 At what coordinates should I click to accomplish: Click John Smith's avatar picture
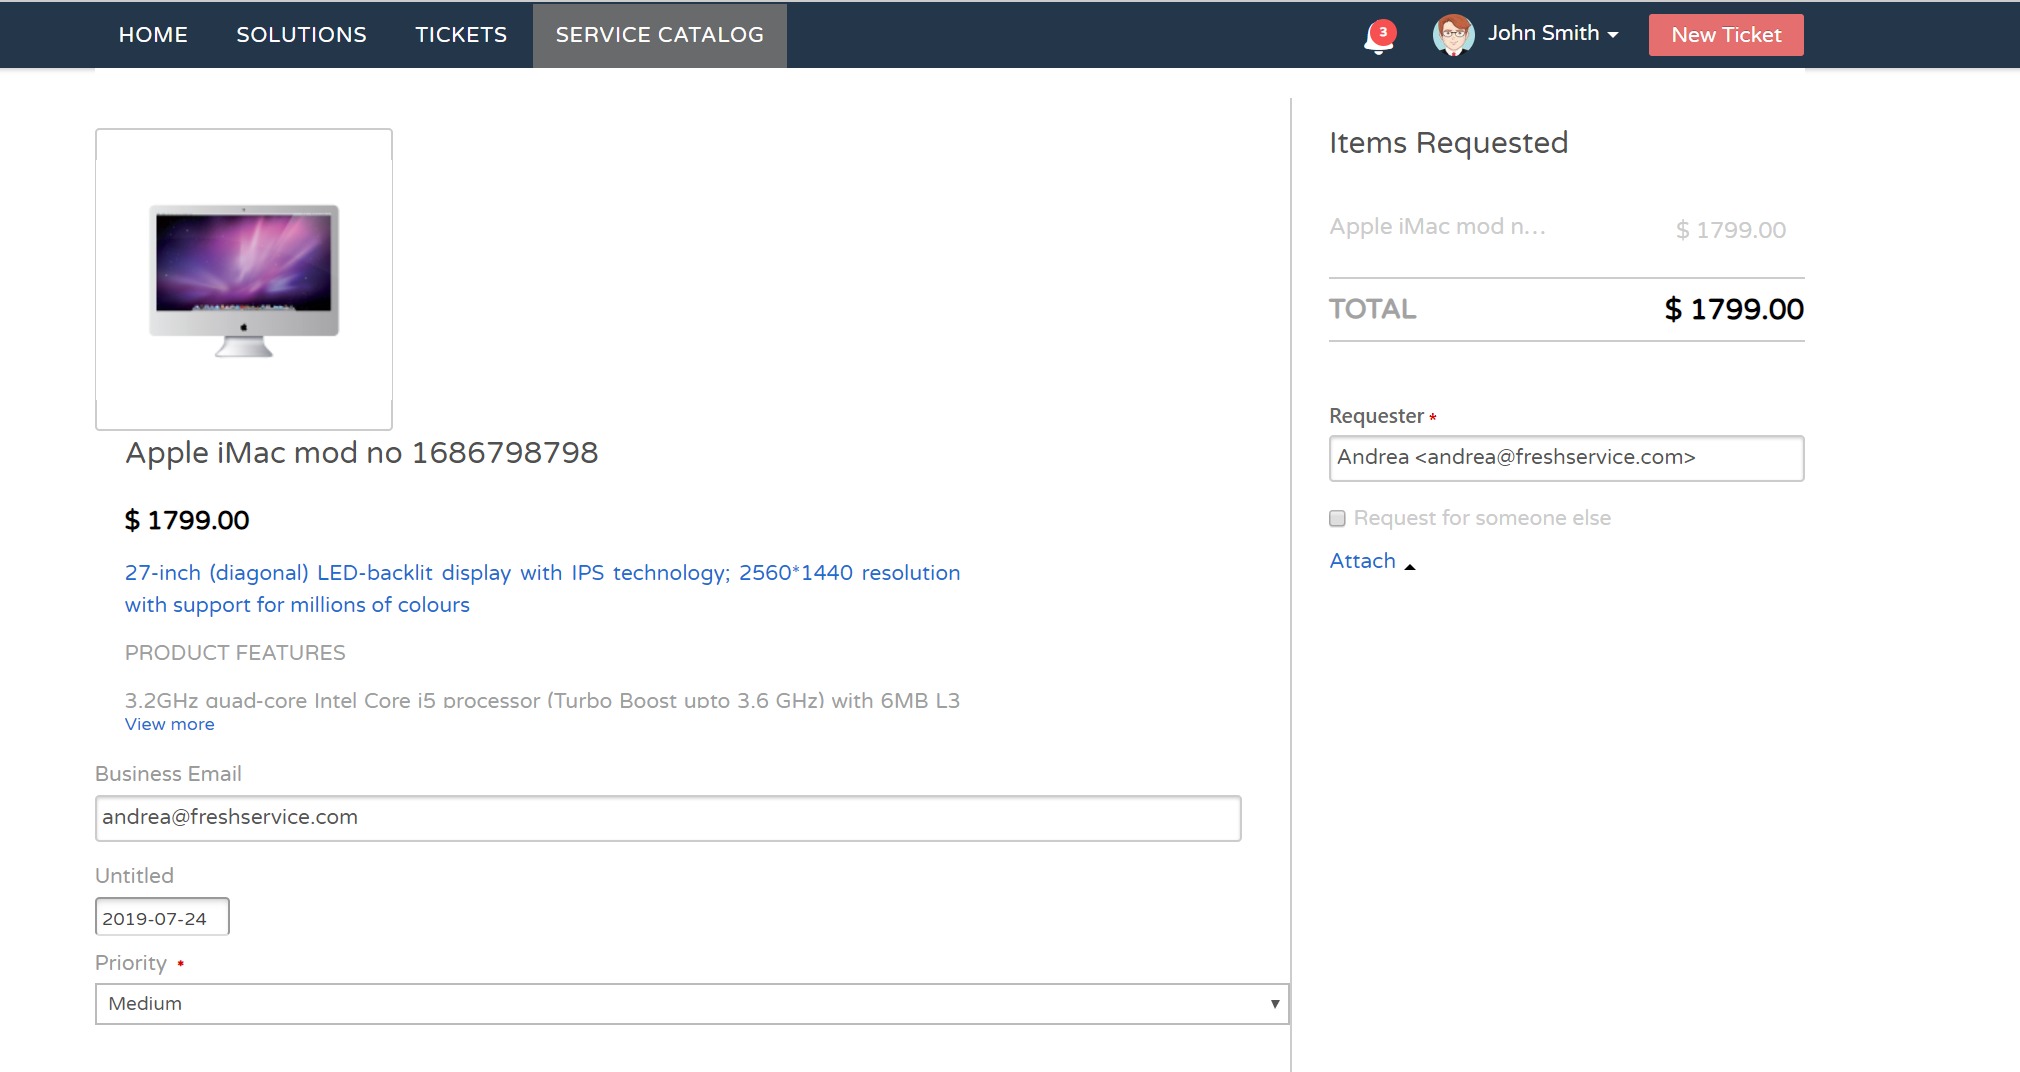click(x=1453, y=35)
